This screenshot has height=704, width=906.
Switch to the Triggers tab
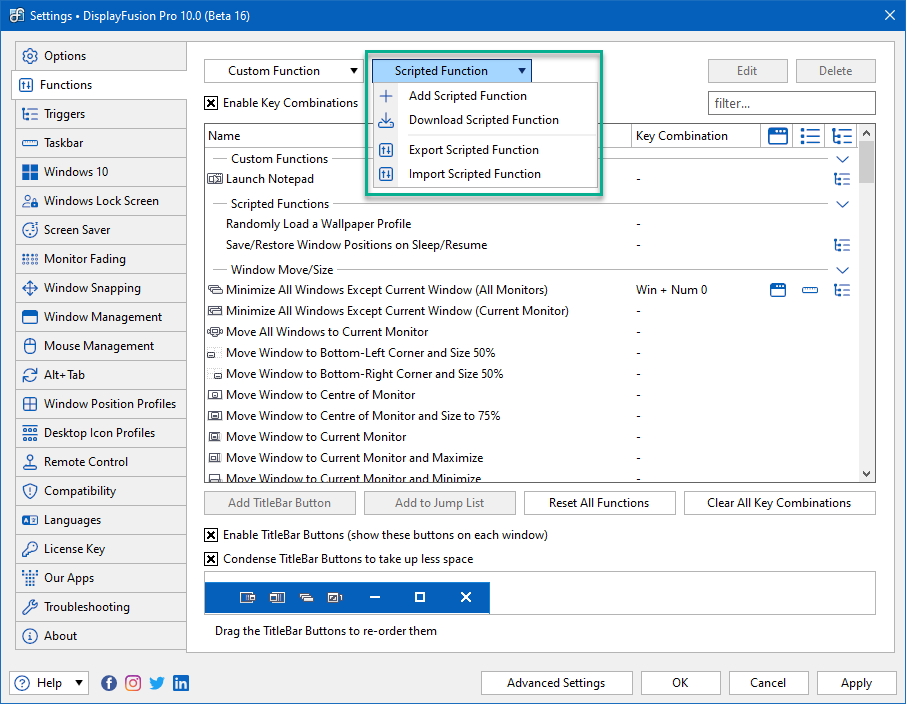pyautogui.click(x=101, y=114)
